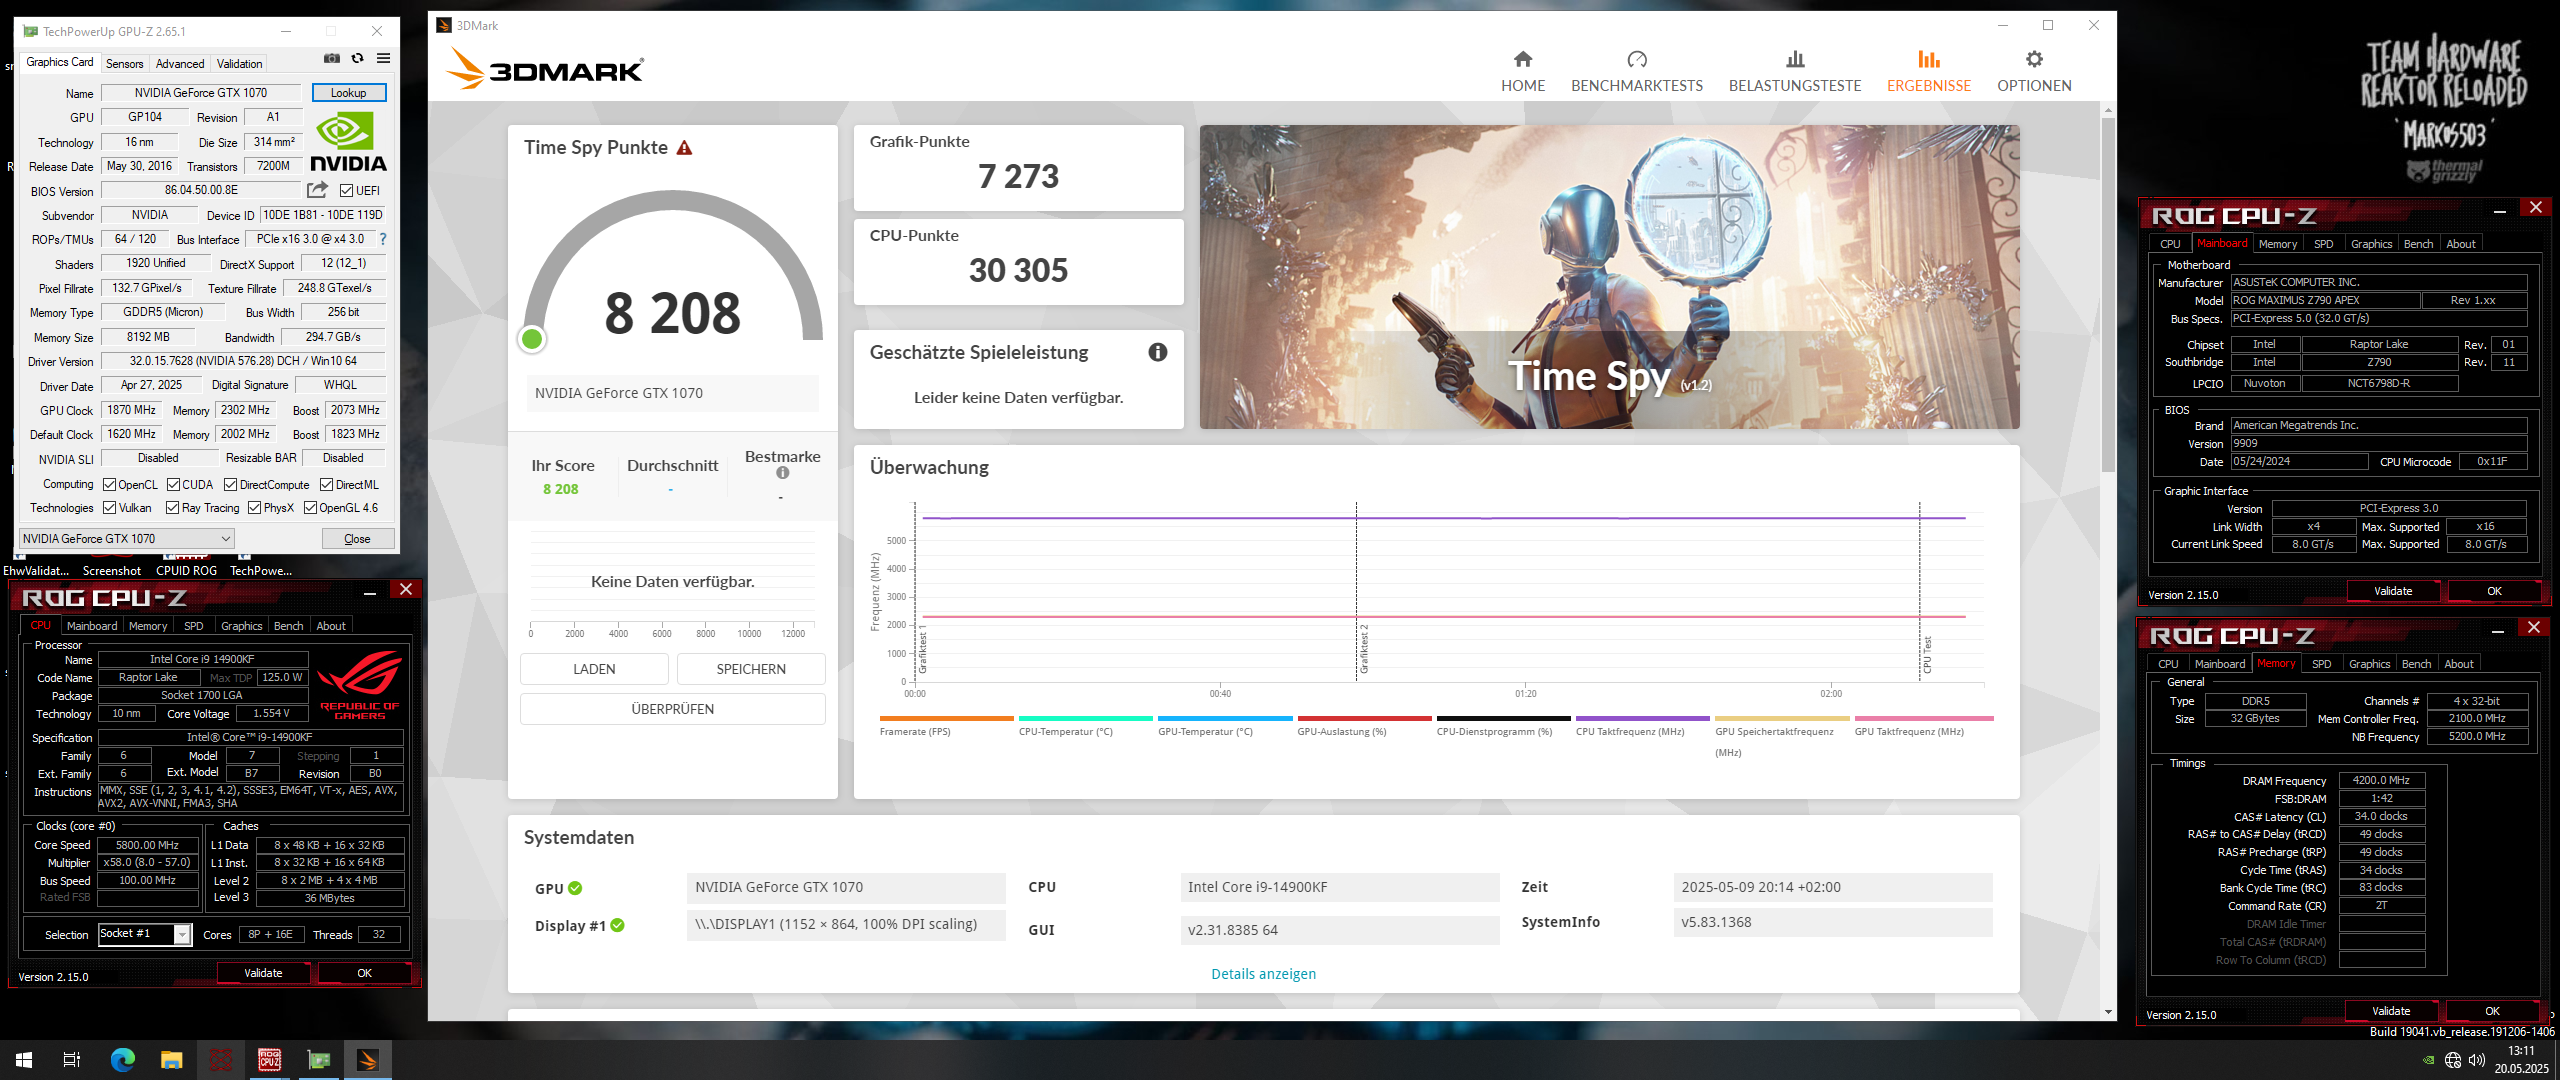
Task: Click the clock date in the taskbar
Action: (x=2521, y=1060)
